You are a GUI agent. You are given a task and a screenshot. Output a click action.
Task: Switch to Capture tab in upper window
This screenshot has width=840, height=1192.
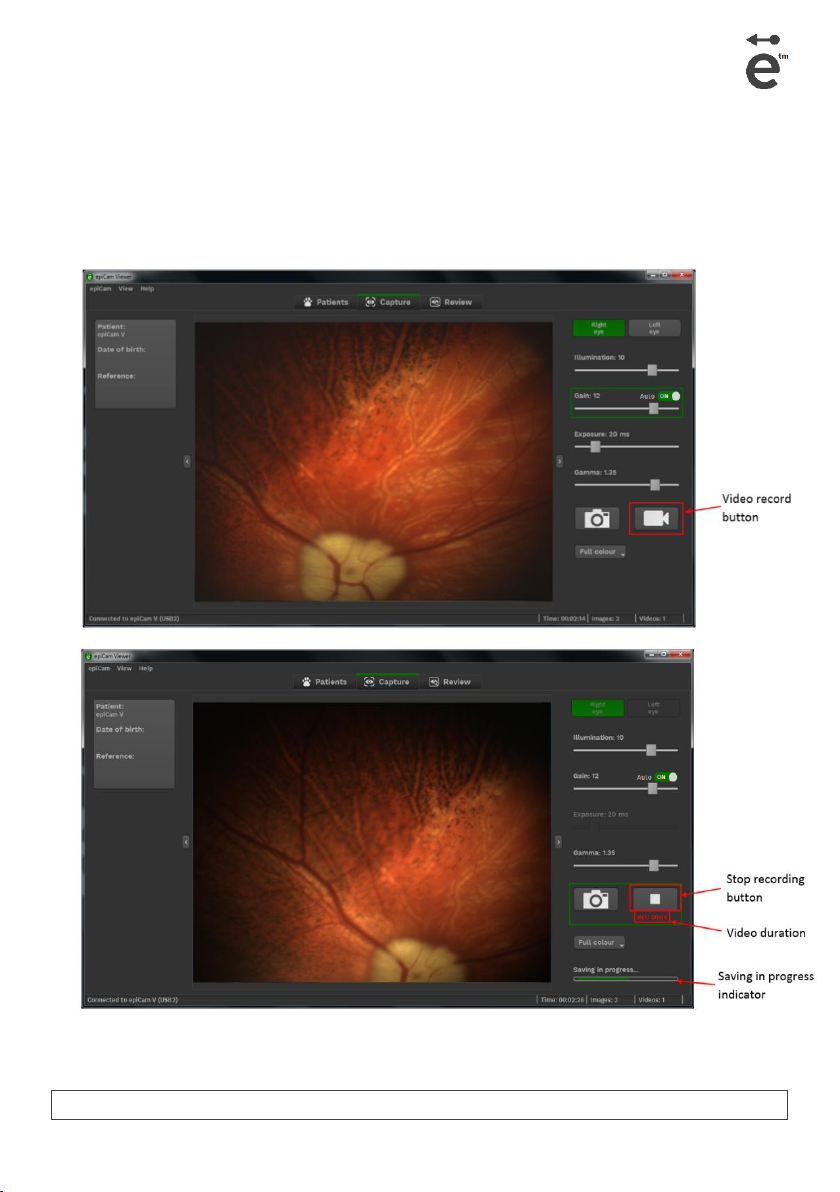coord(388,302)
